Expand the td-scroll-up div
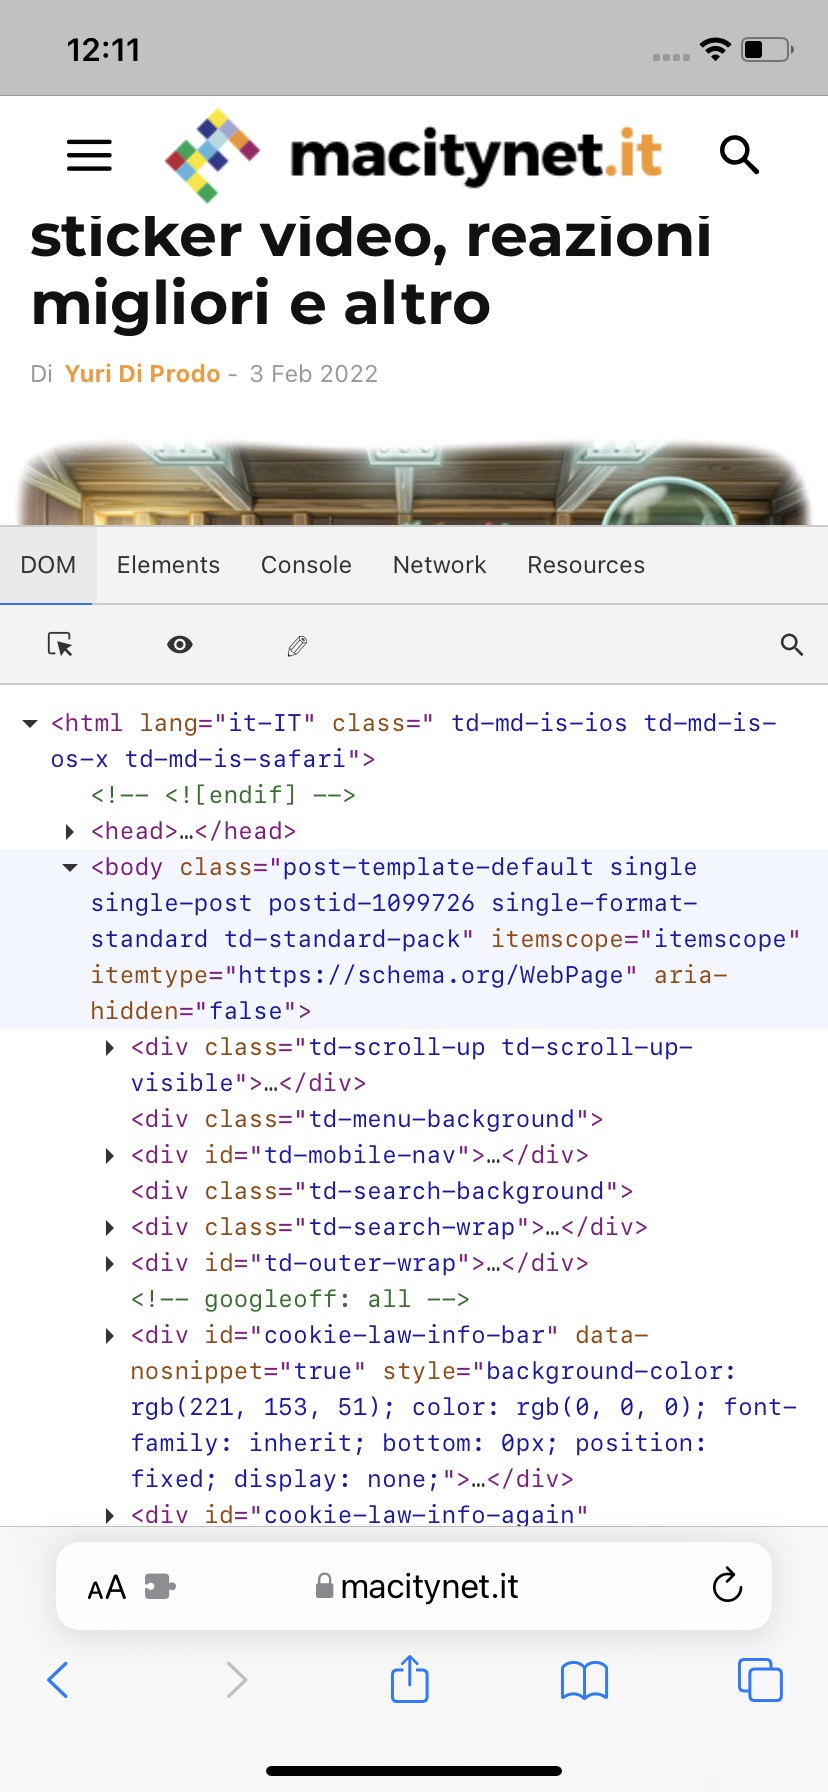The height and width of the screenshot is (1792, 828). click(x=109, y=1047)
